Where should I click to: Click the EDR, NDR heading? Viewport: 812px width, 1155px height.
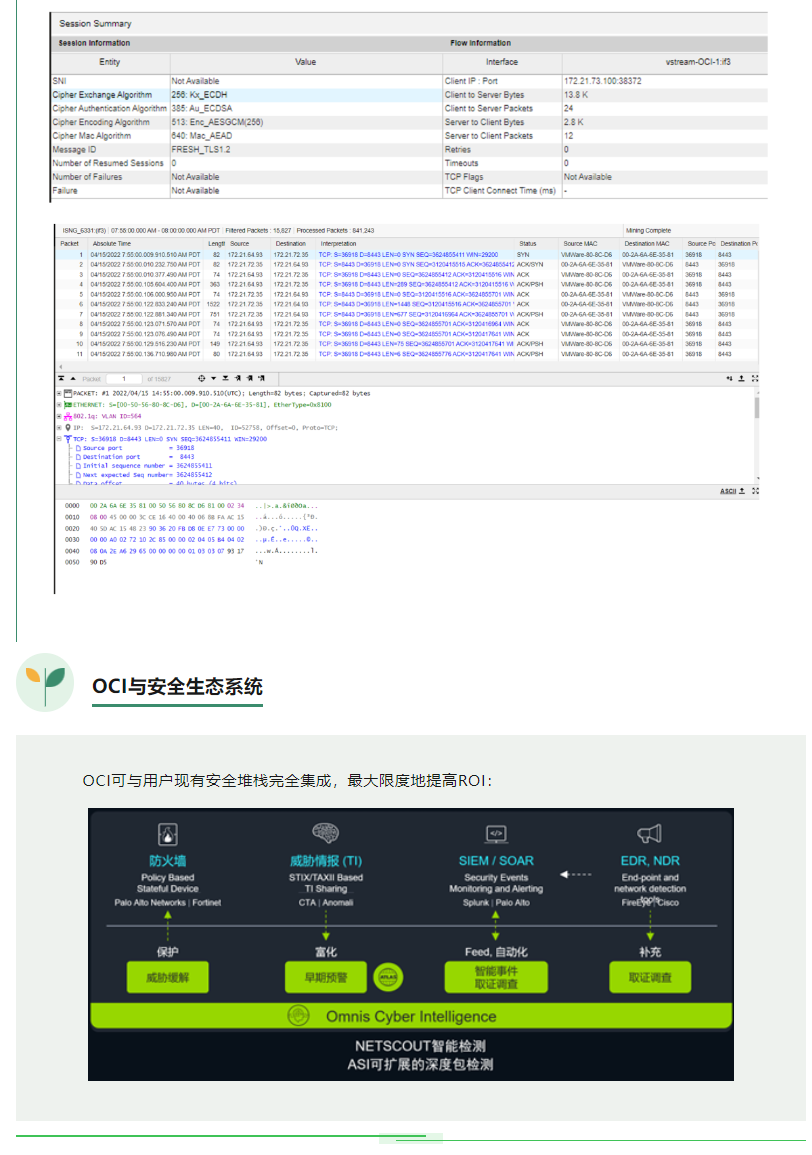pyautogui.click(x=650, y=861)
